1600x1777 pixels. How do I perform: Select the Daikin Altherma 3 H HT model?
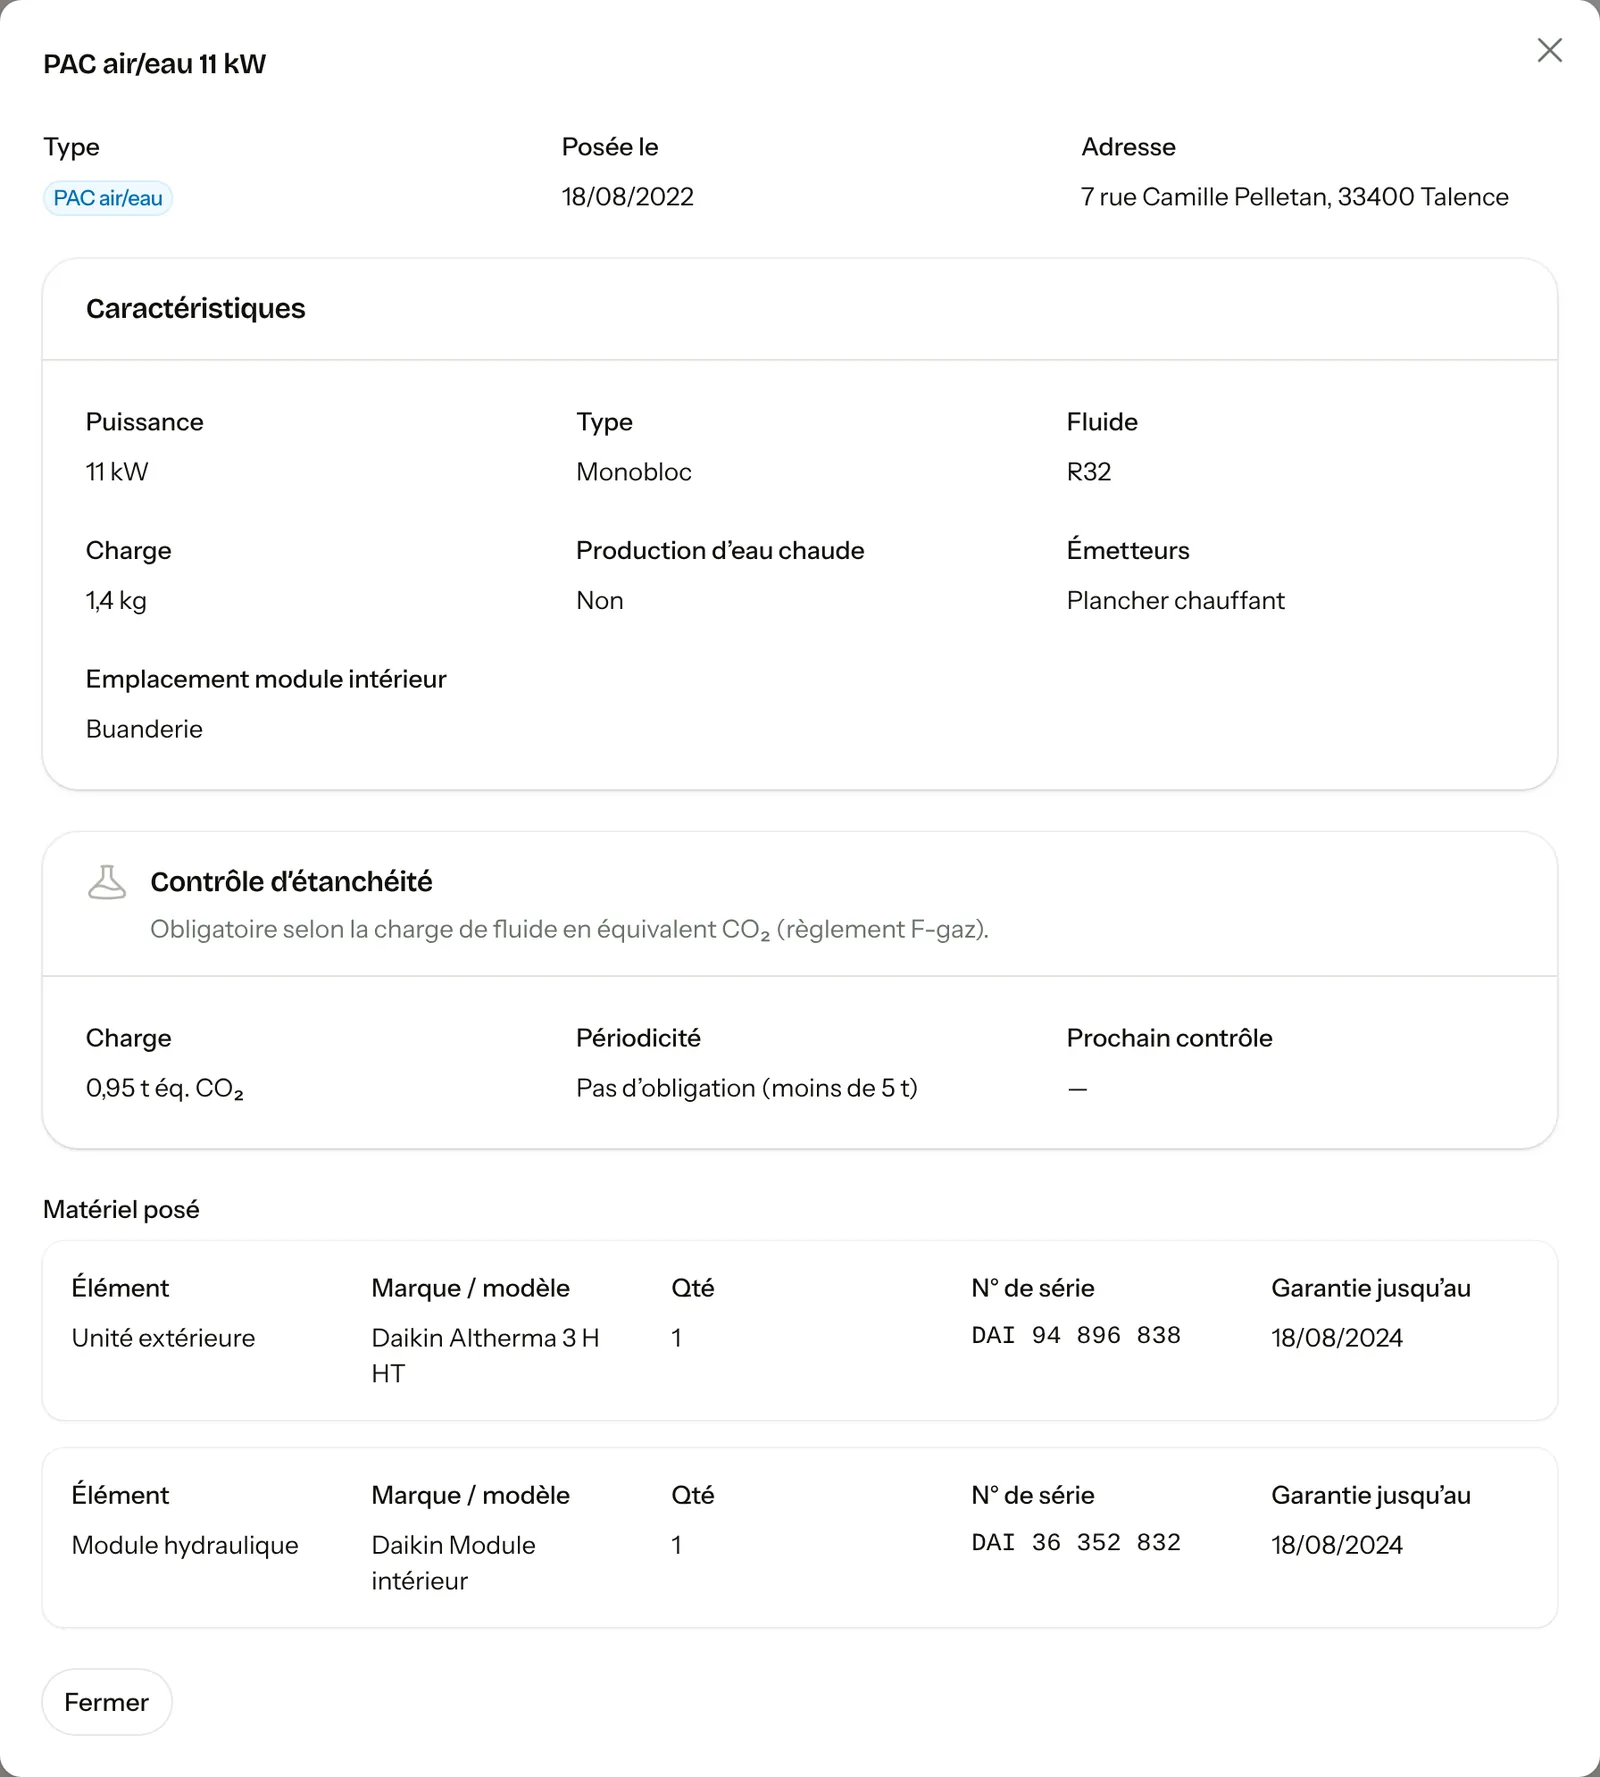[486, 1356]
